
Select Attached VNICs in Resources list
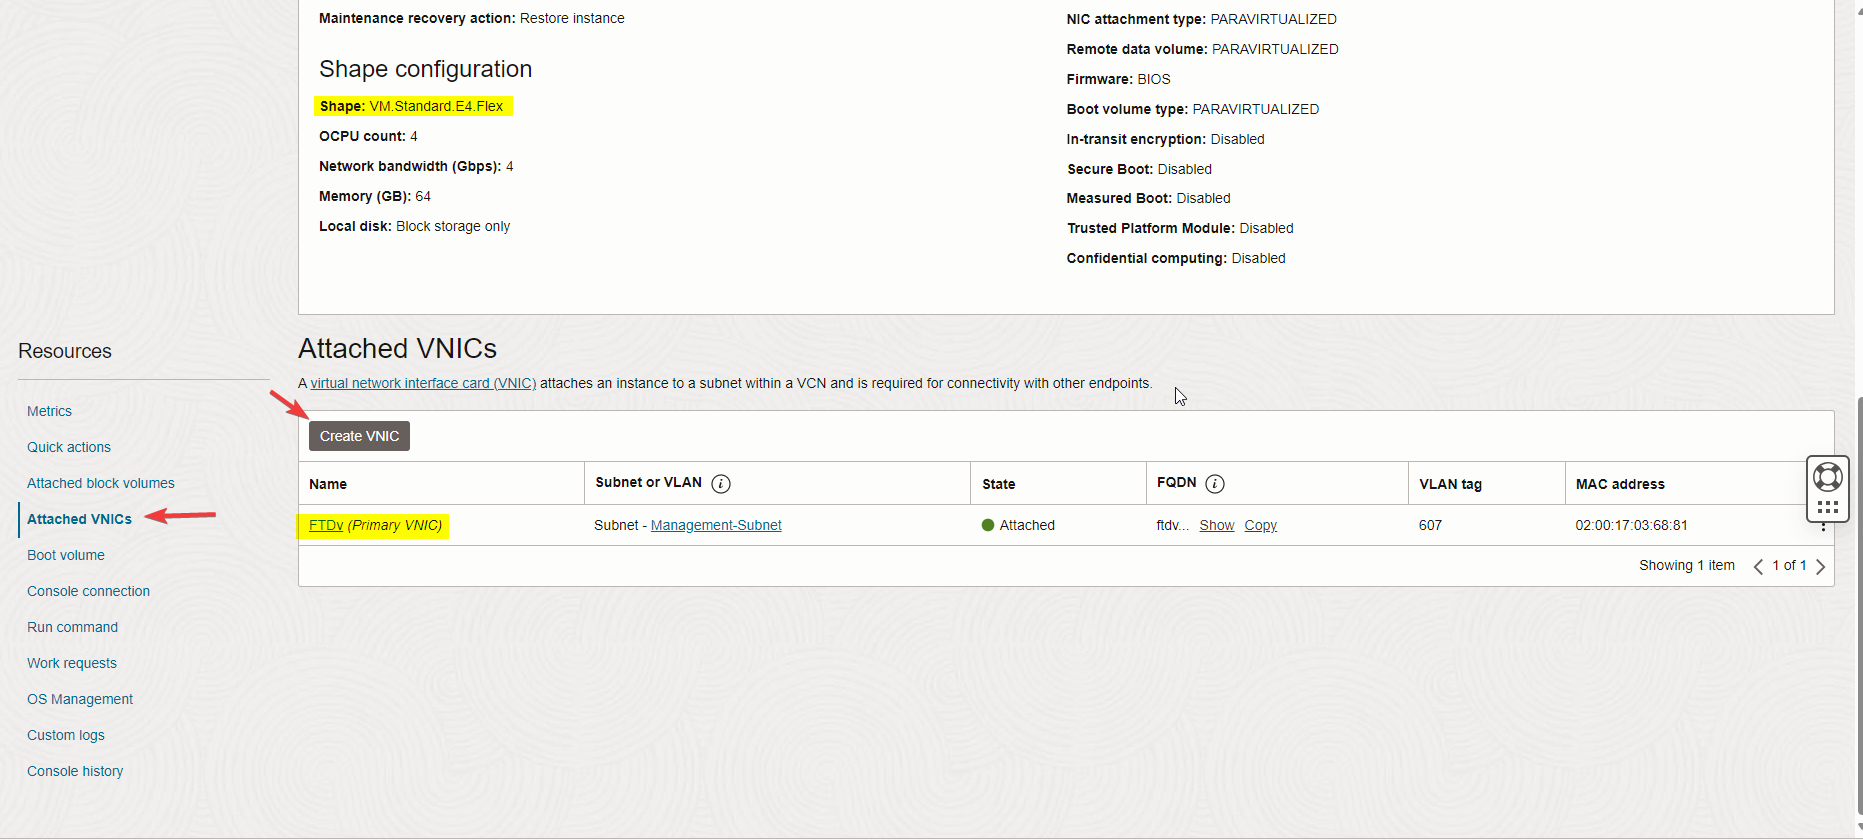click(79, 519)
